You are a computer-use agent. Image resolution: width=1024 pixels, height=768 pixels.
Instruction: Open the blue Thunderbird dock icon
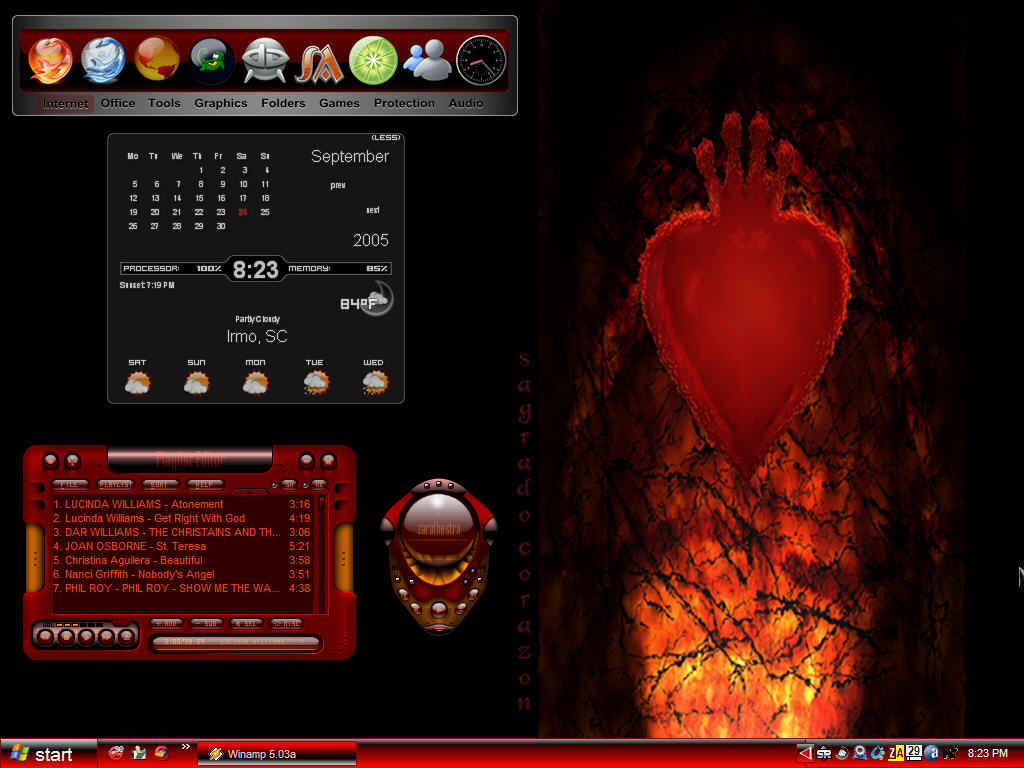(103, 60)
